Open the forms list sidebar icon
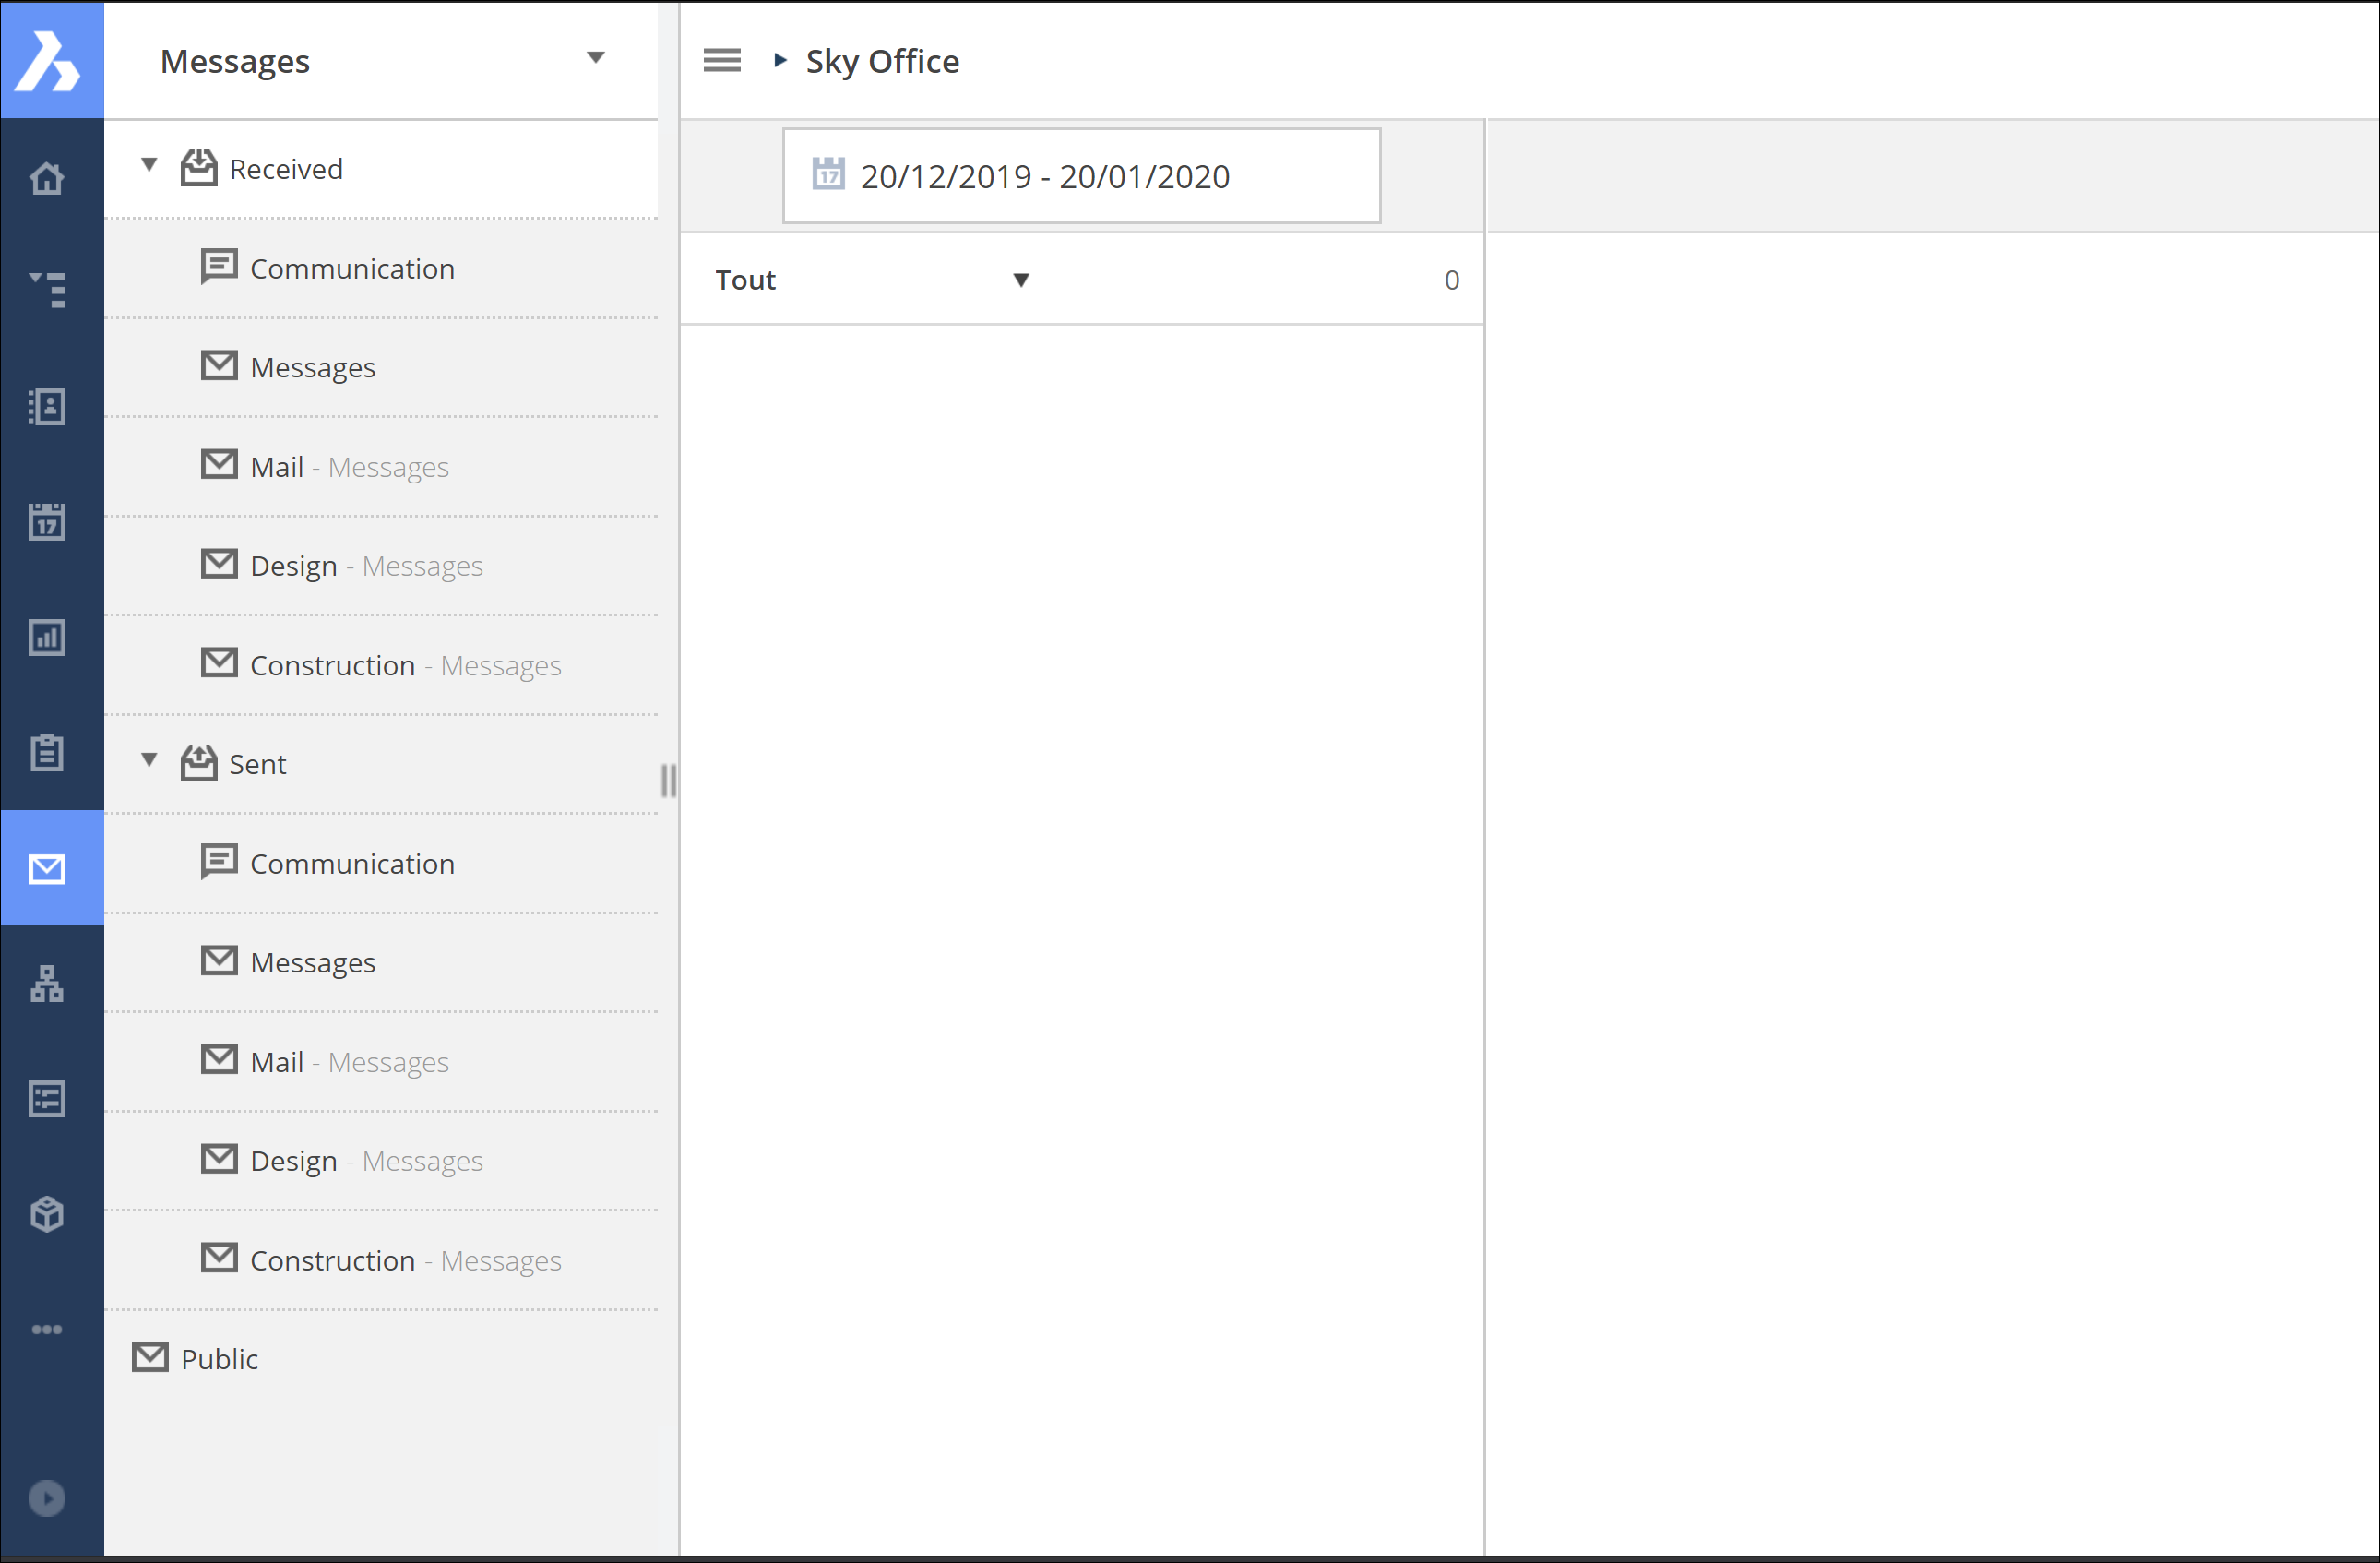The width and height of the screenshot is (2380, 1563). (47, 1099)
